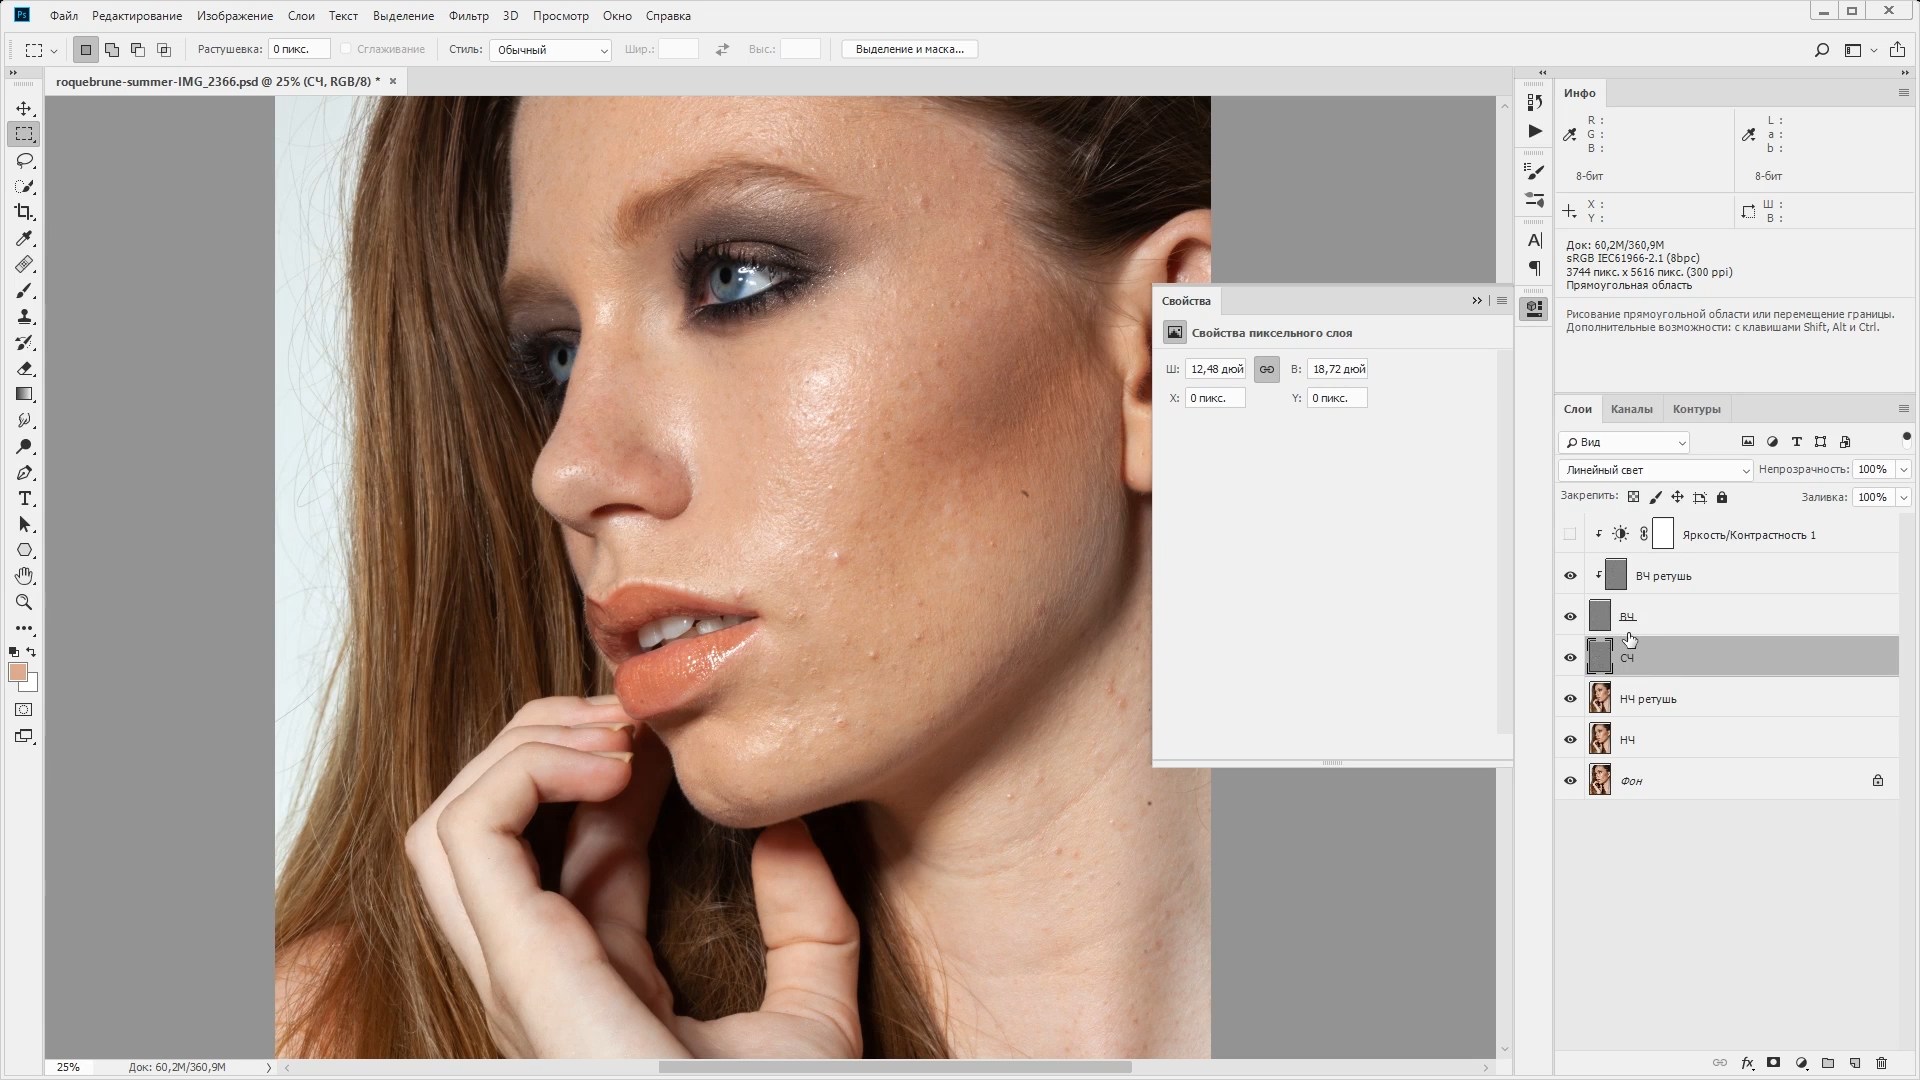This screenshot has width=1920, height=1080.
Task: Open the tool preset picker arrow
Action: [x=54, y=50]
